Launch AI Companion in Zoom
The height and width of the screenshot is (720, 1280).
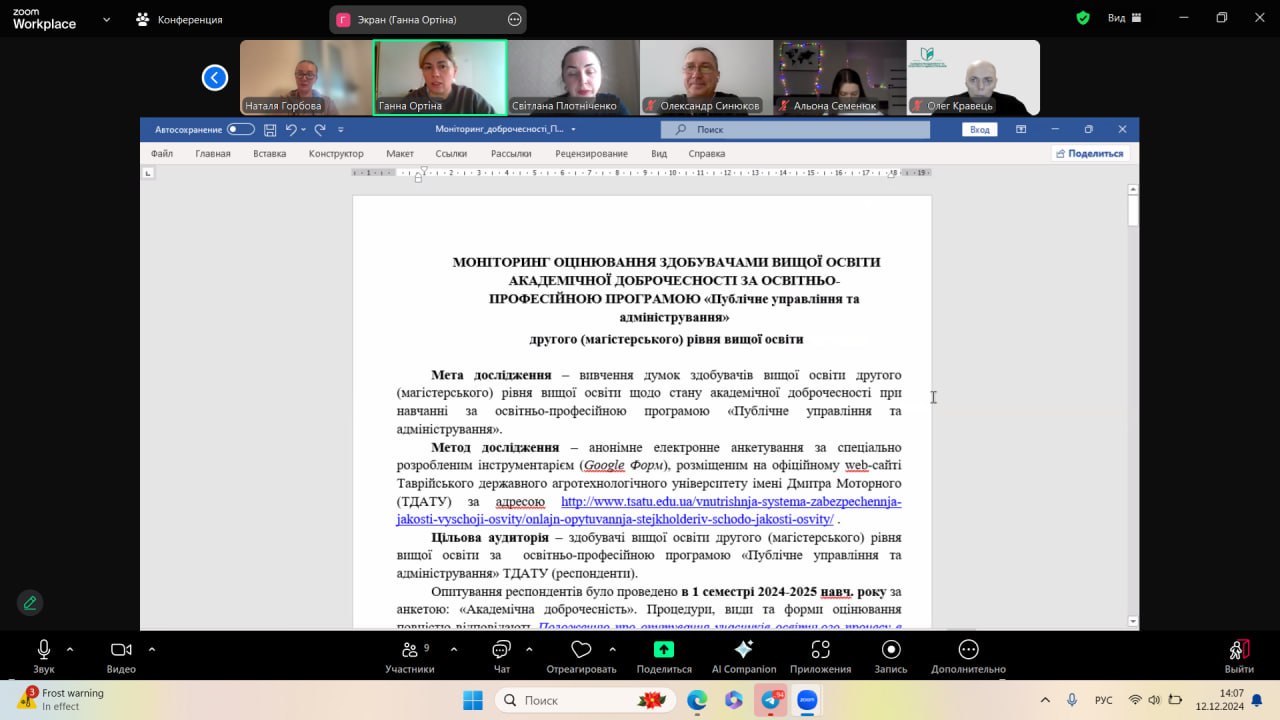pos(744,656)
